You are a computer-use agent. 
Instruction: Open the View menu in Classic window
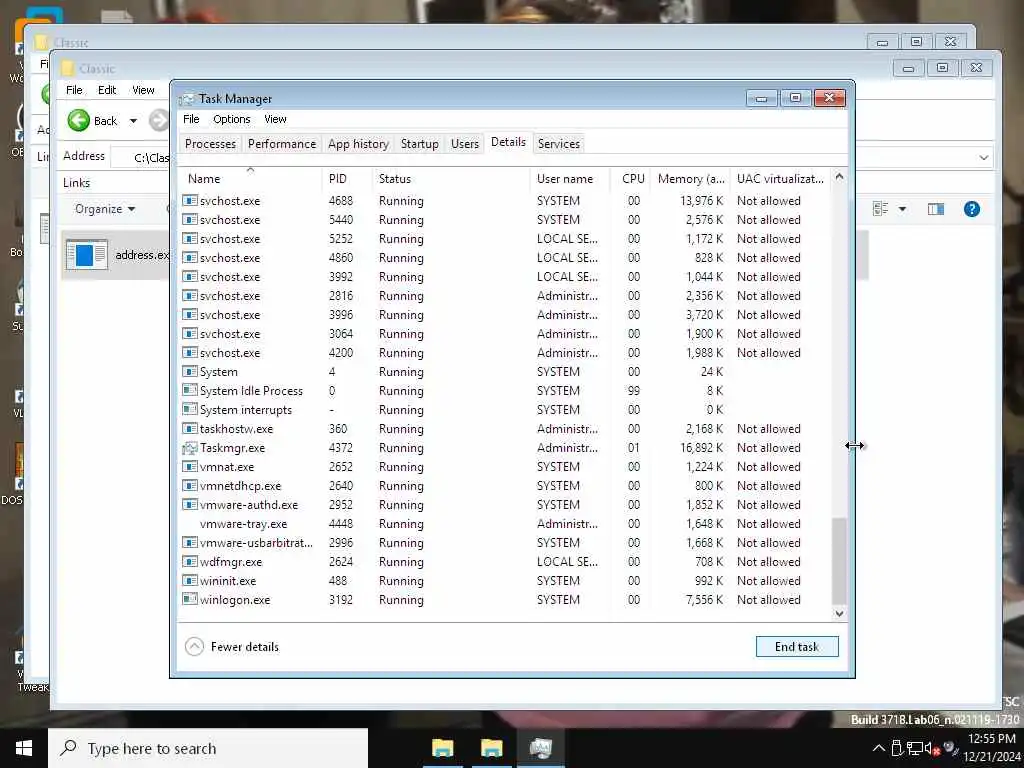click(143, 90)
